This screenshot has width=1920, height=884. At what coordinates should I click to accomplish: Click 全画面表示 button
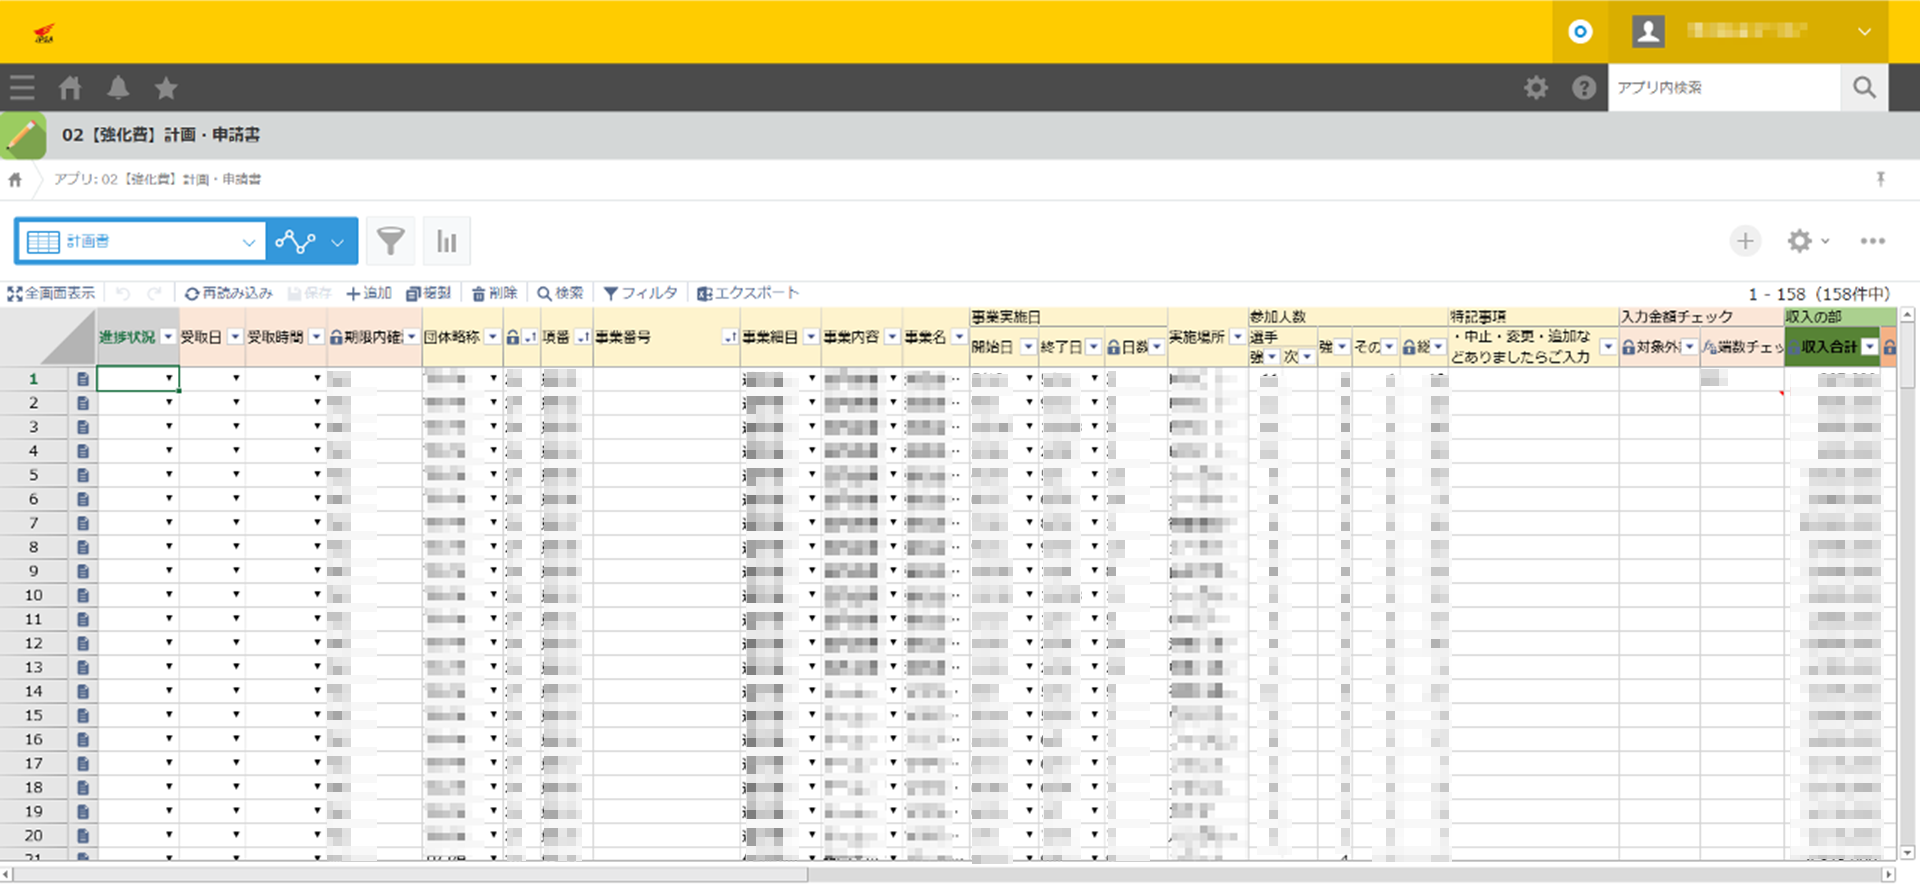(52, 293)
